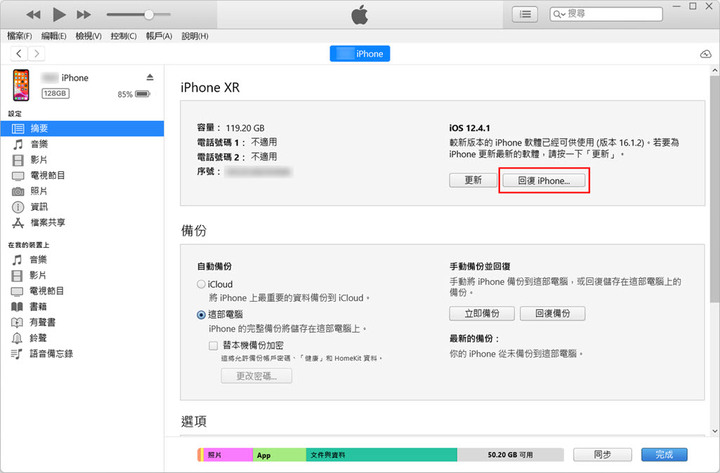Click the 更新 update button
This screenshot has width=720, height=473.
[x=473, y=180]
